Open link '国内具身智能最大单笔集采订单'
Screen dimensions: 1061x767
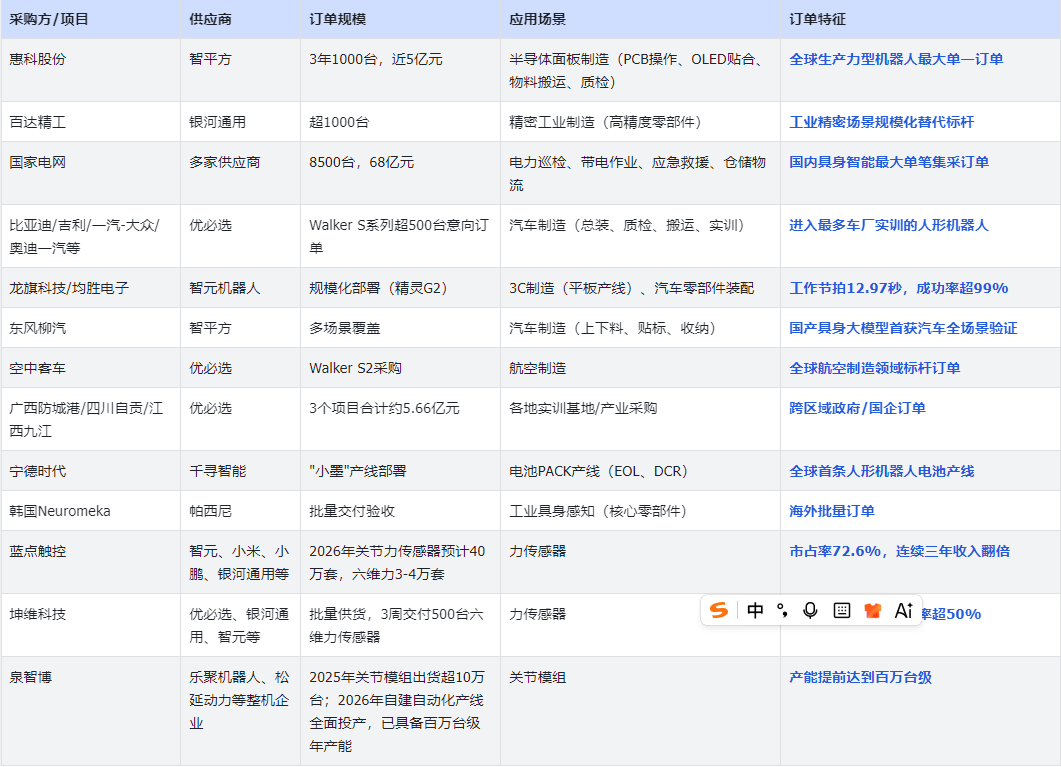pos(889,162)
